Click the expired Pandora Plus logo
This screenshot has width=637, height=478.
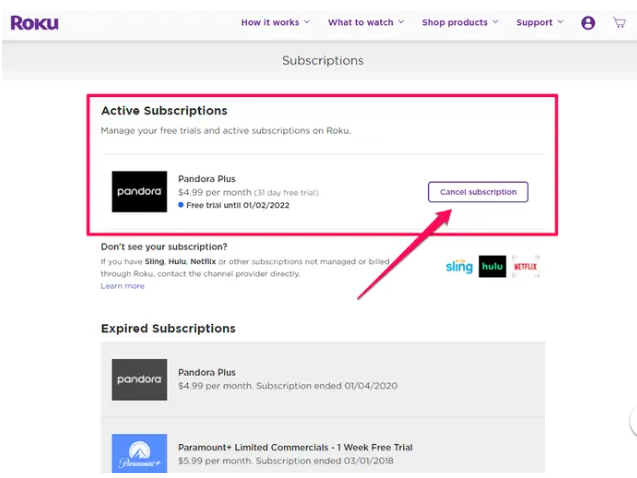click(139, 379)
